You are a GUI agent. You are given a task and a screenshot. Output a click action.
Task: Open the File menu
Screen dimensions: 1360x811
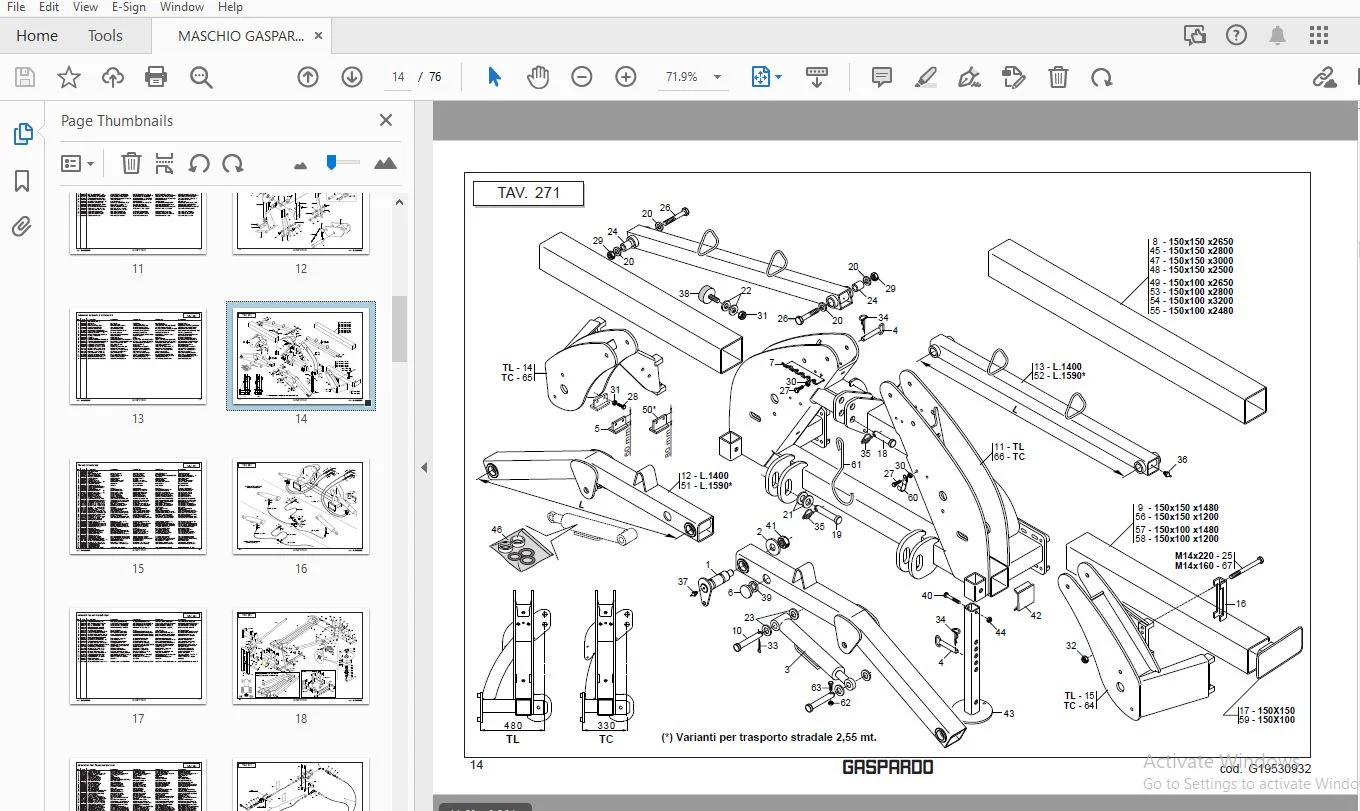[x=16, y=7]
